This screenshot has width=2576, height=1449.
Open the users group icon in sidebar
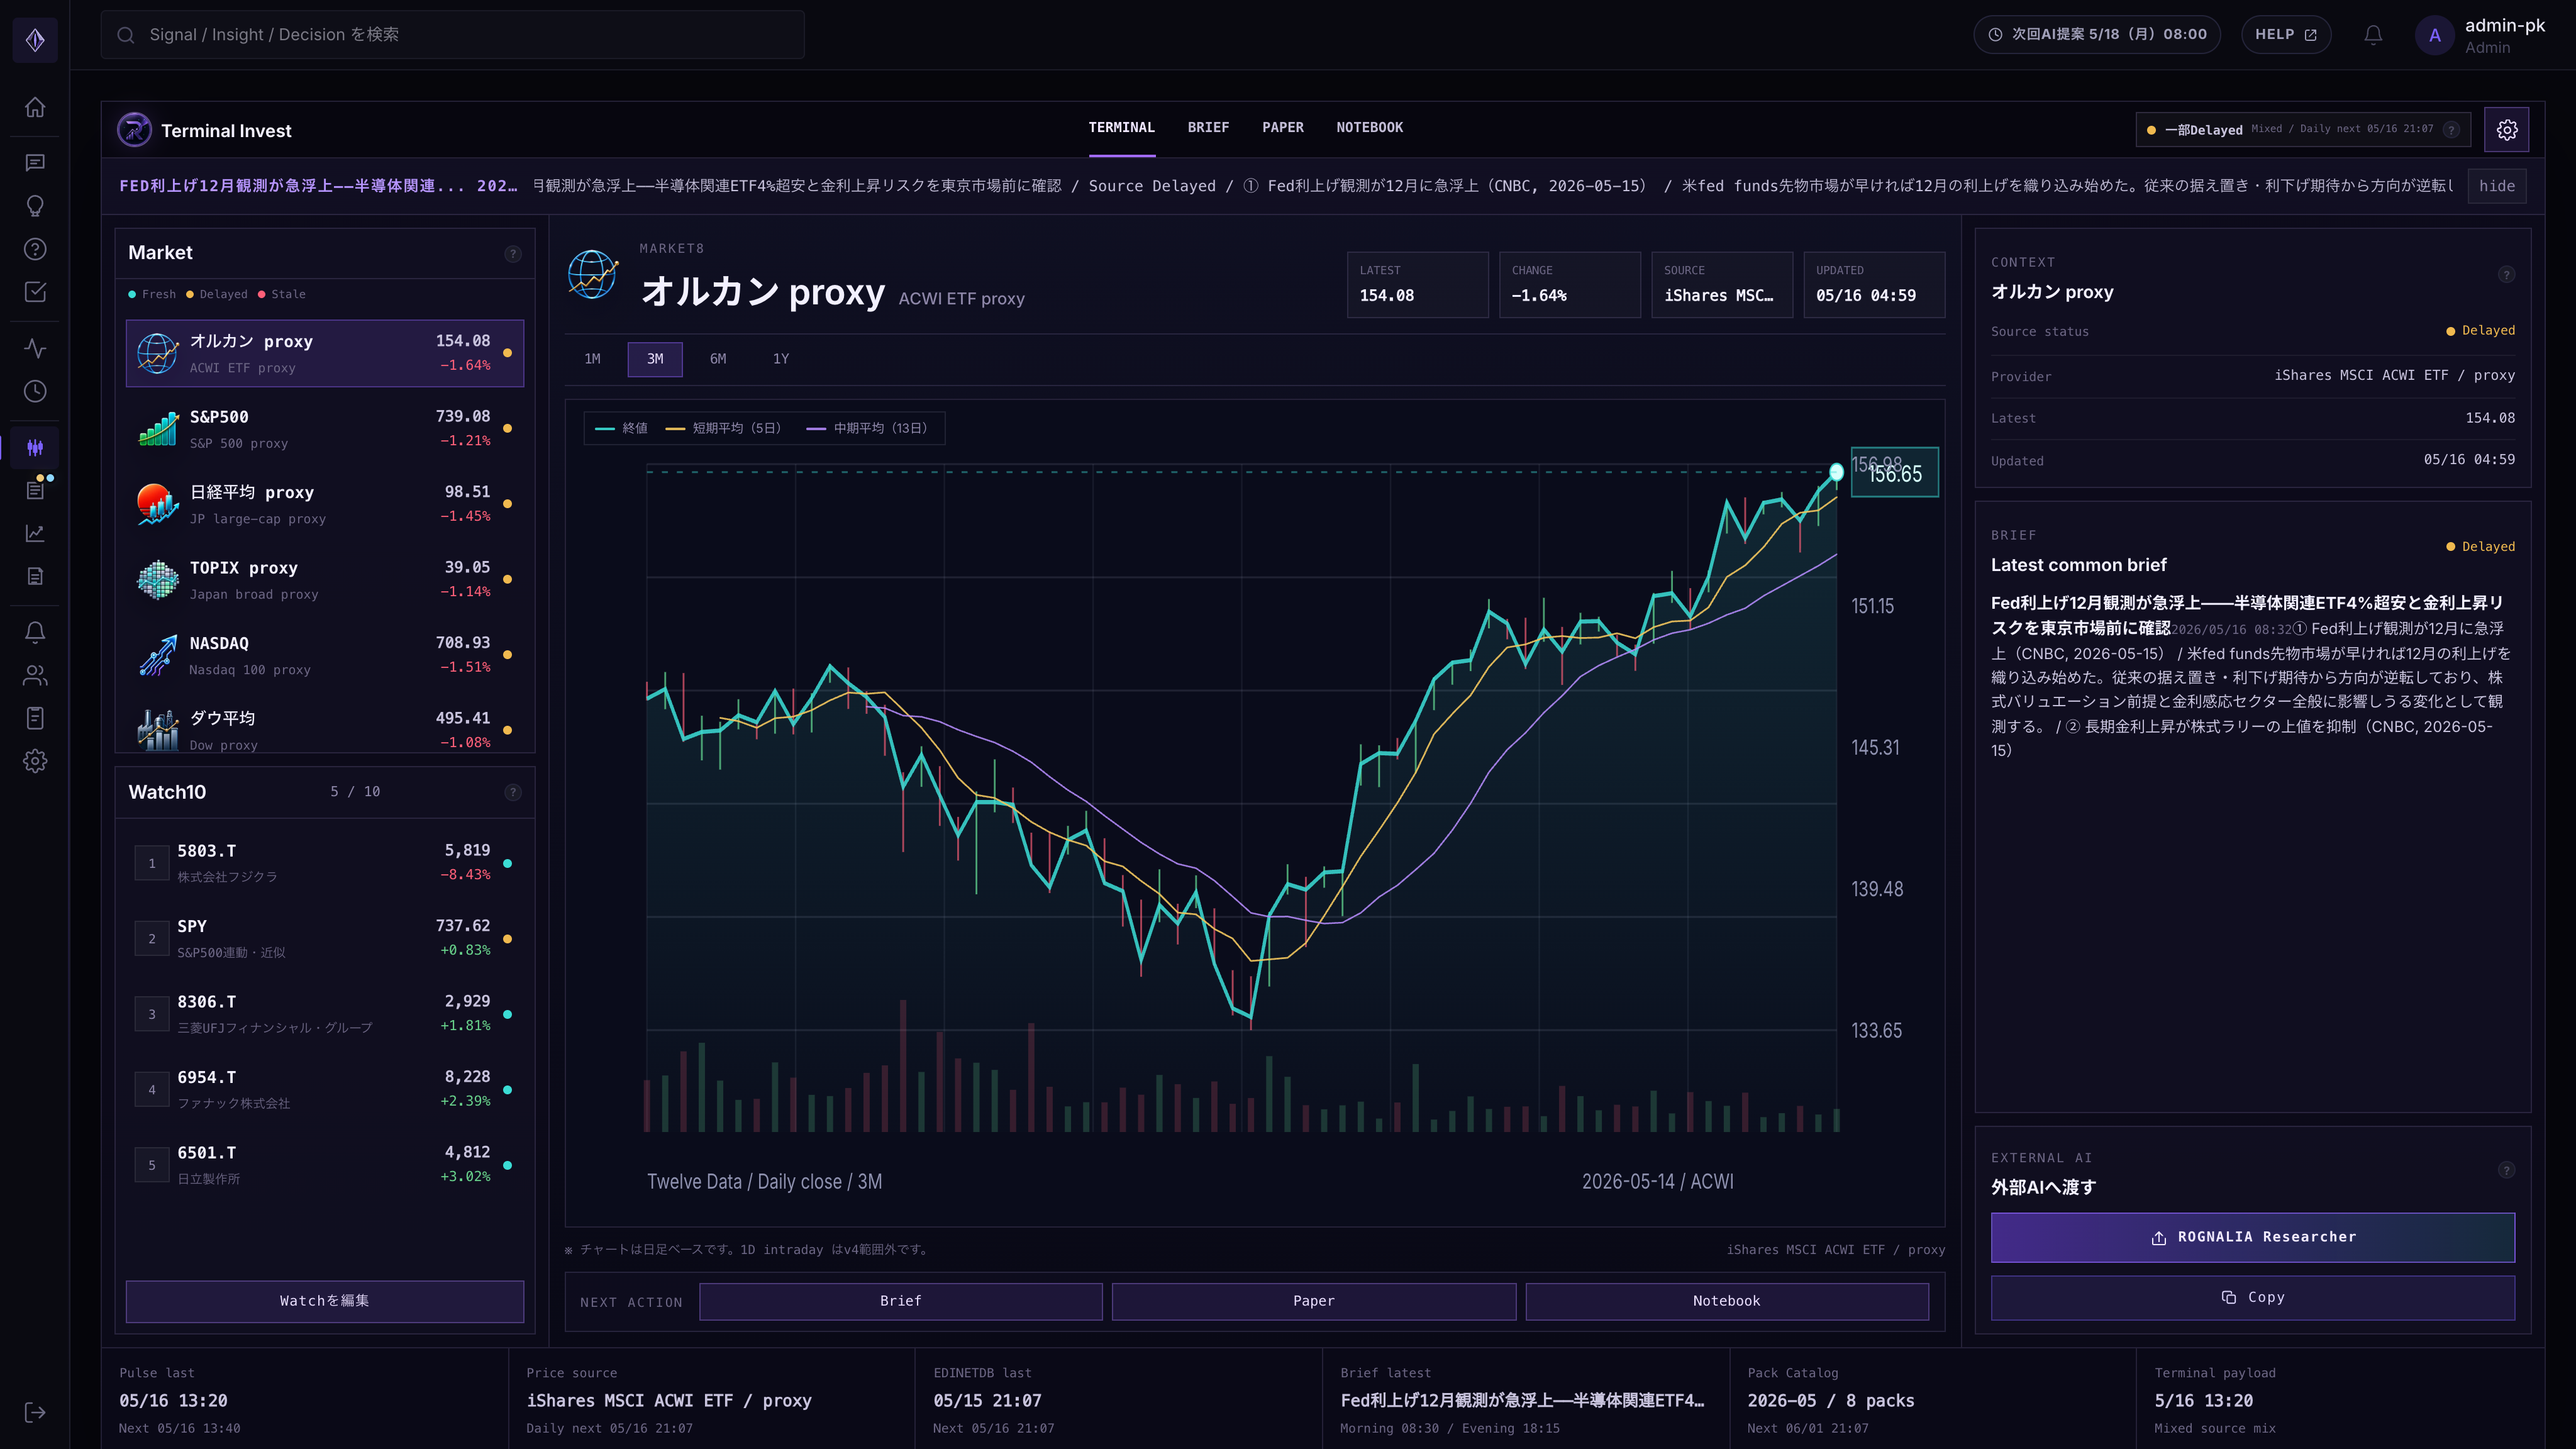coord(35,675)
